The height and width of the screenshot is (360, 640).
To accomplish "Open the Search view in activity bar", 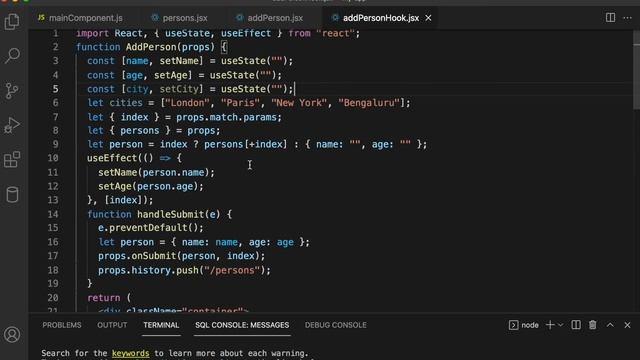I will click(12, 56).
